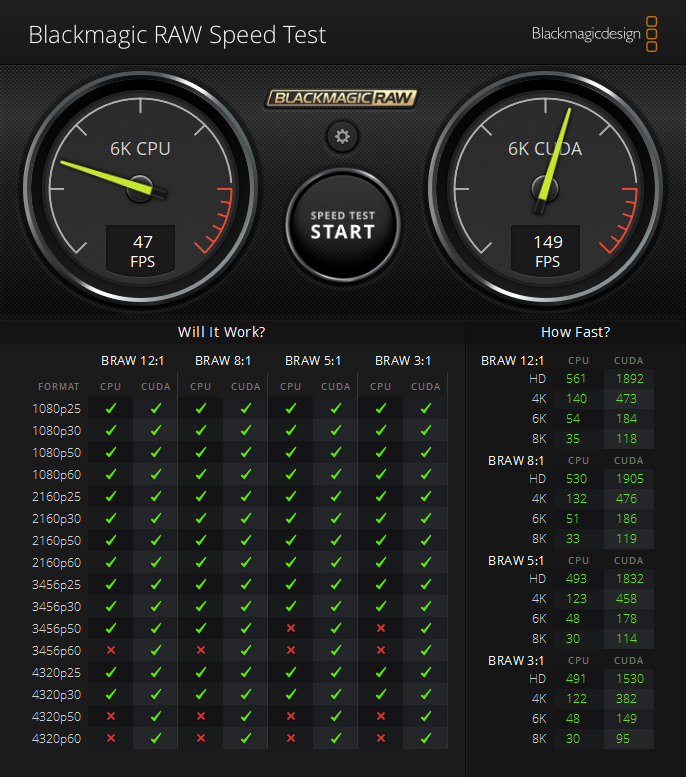Click the BRAW 12:1 8K CUDA value 118
Image resolution: width=686 pixels, height=777 pixels.
point(626,439)
